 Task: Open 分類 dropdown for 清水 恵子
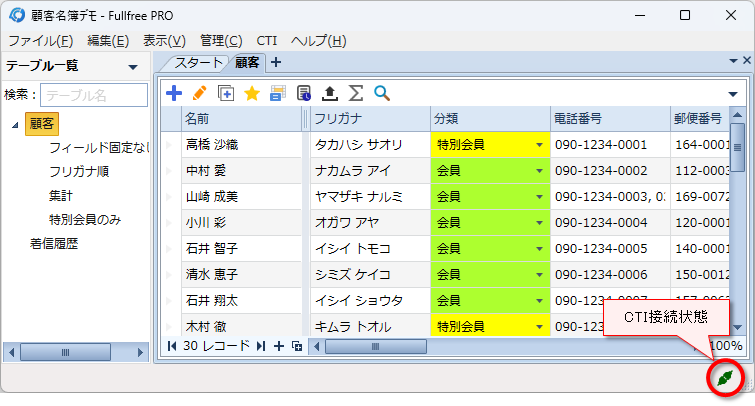click(x=539, y=275)
